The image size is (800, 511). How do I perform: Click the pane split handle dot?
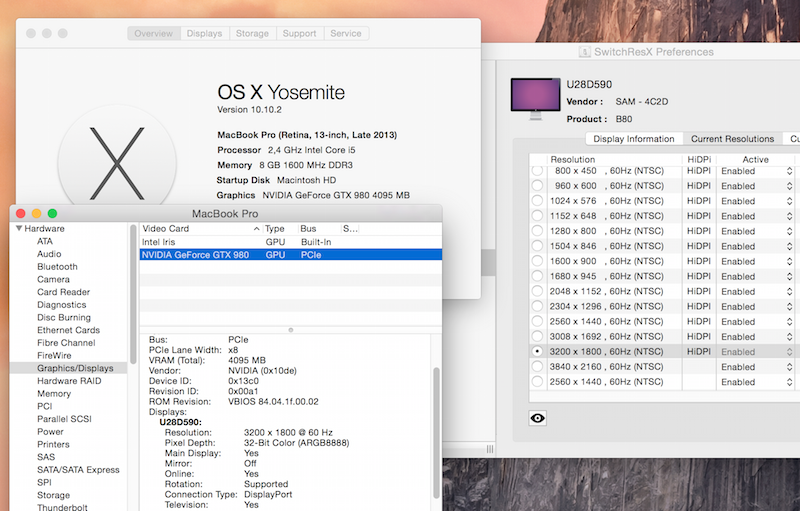click(291, 330)
